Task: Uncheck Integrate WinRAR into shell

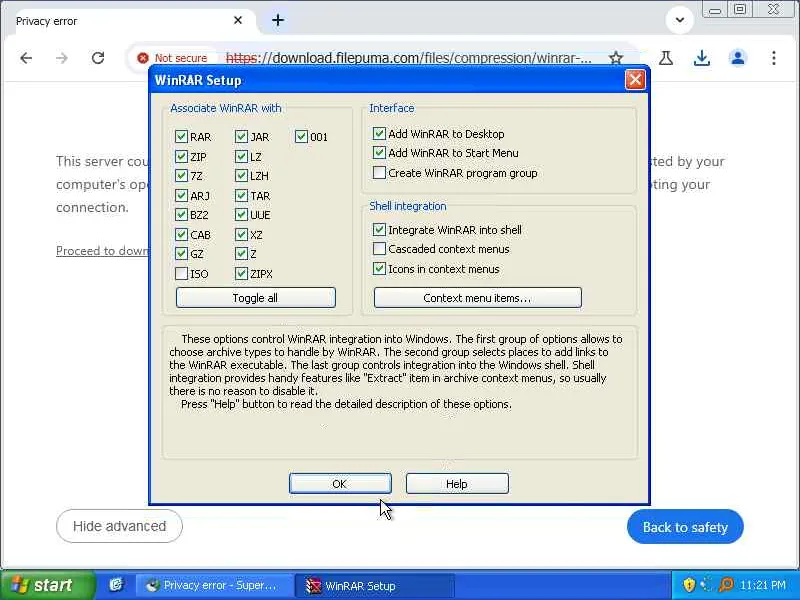Action: click(x=379, y=230)
